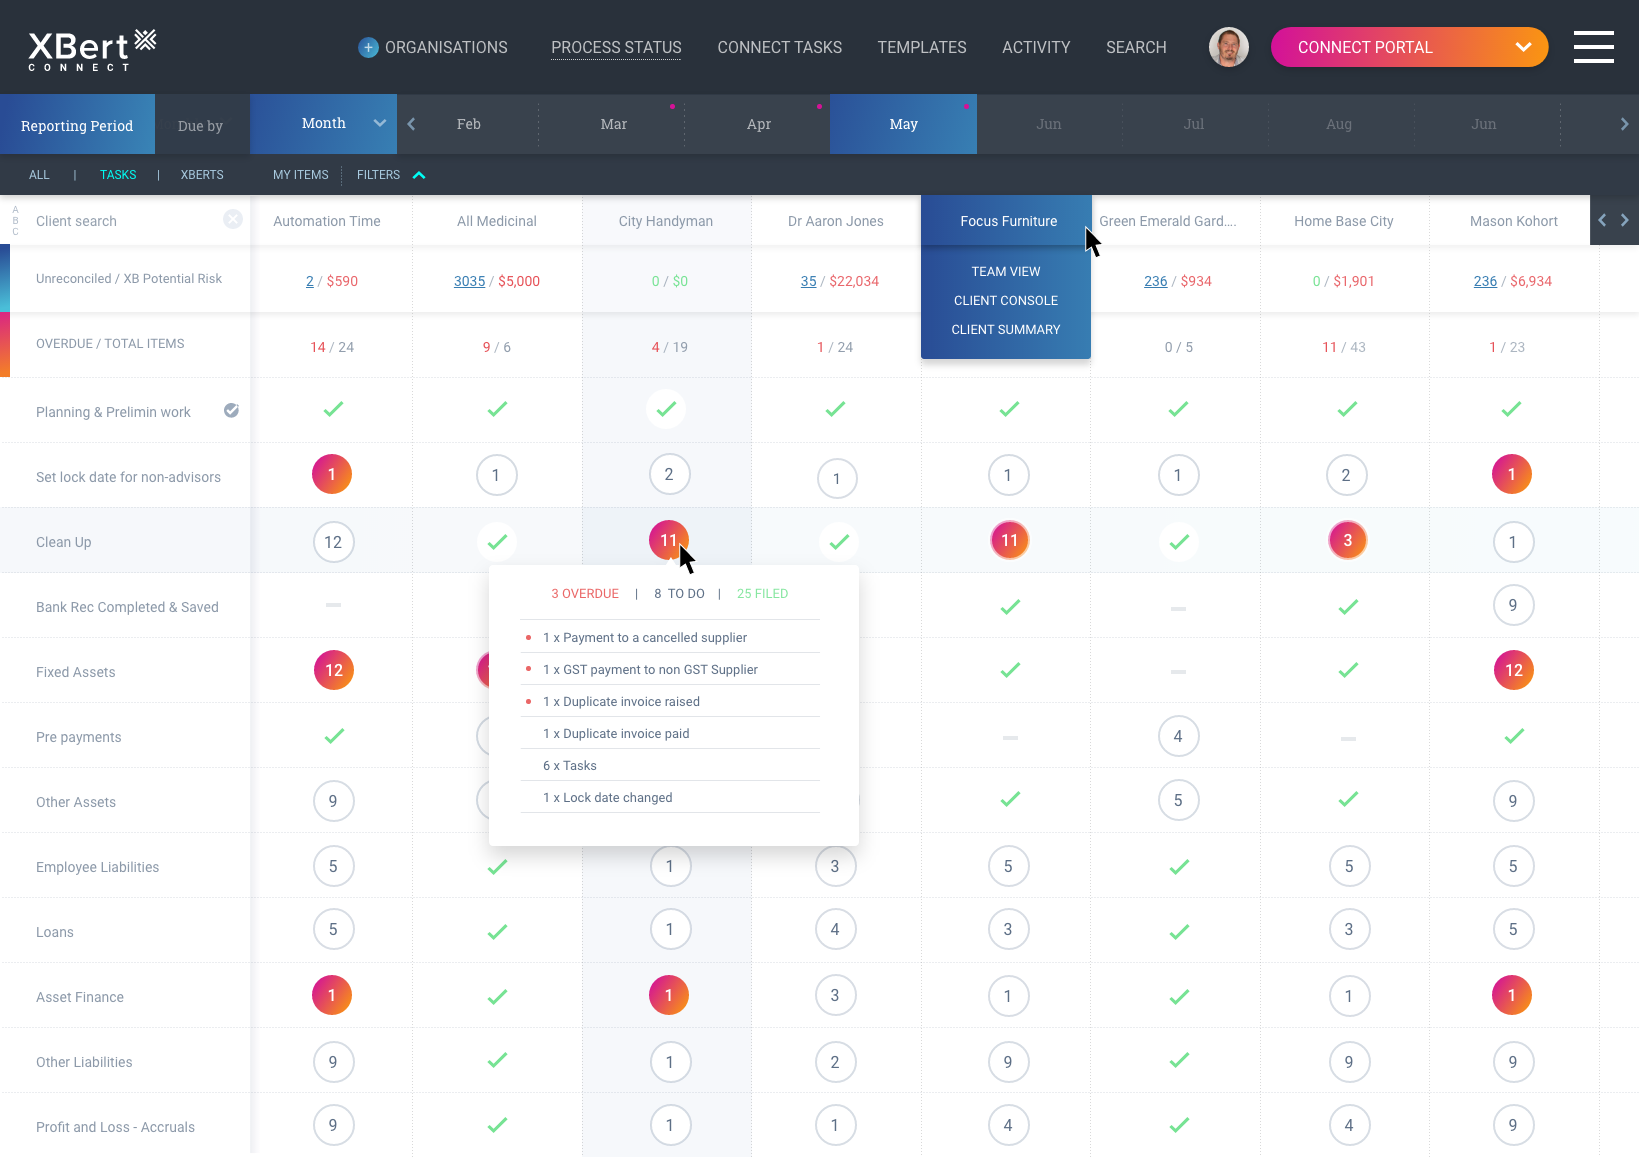Viewport: 1639px width, 1157px height.
Task: Select the Reporting Period tab
Action: tap(77, 125)
